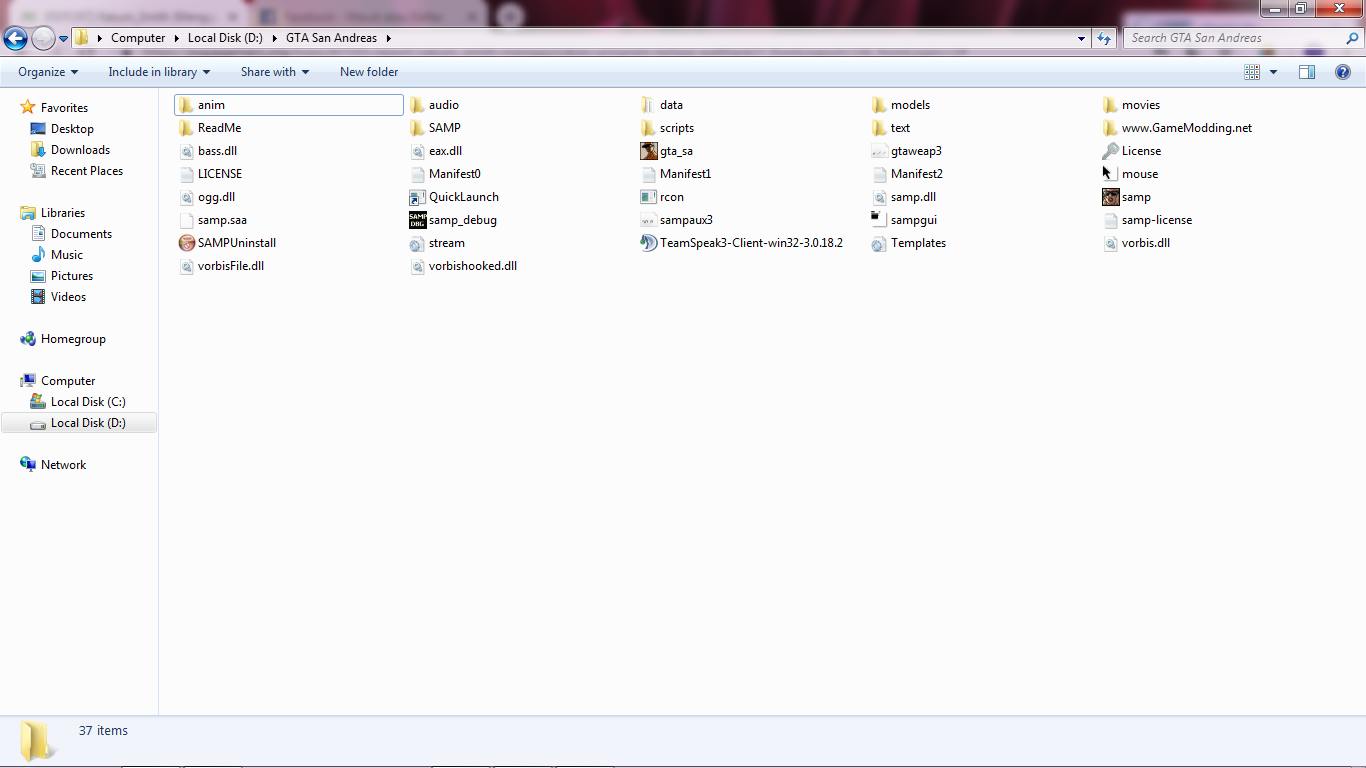Launch the samp application icon
The image size is (1366, 768).
tap(1111, 197)
